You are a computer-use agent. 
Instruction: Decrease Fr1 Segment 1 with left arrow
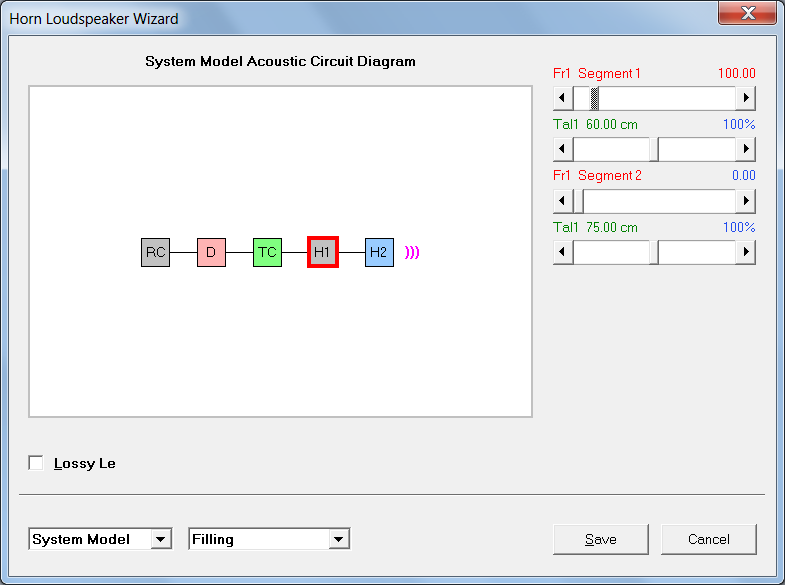coord(563,98)
